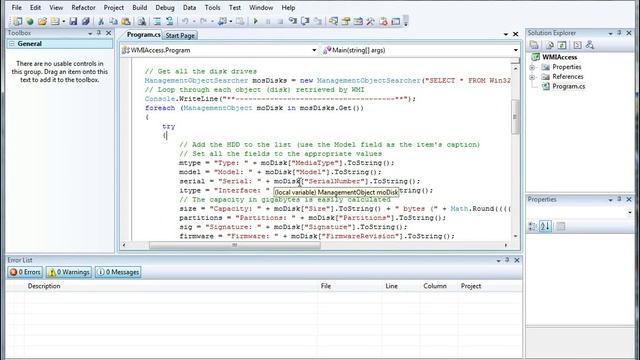Toggle auto-hide pin on Toolbox panel
The height and width of the screenshot is (360, 640).
point(99,33)
